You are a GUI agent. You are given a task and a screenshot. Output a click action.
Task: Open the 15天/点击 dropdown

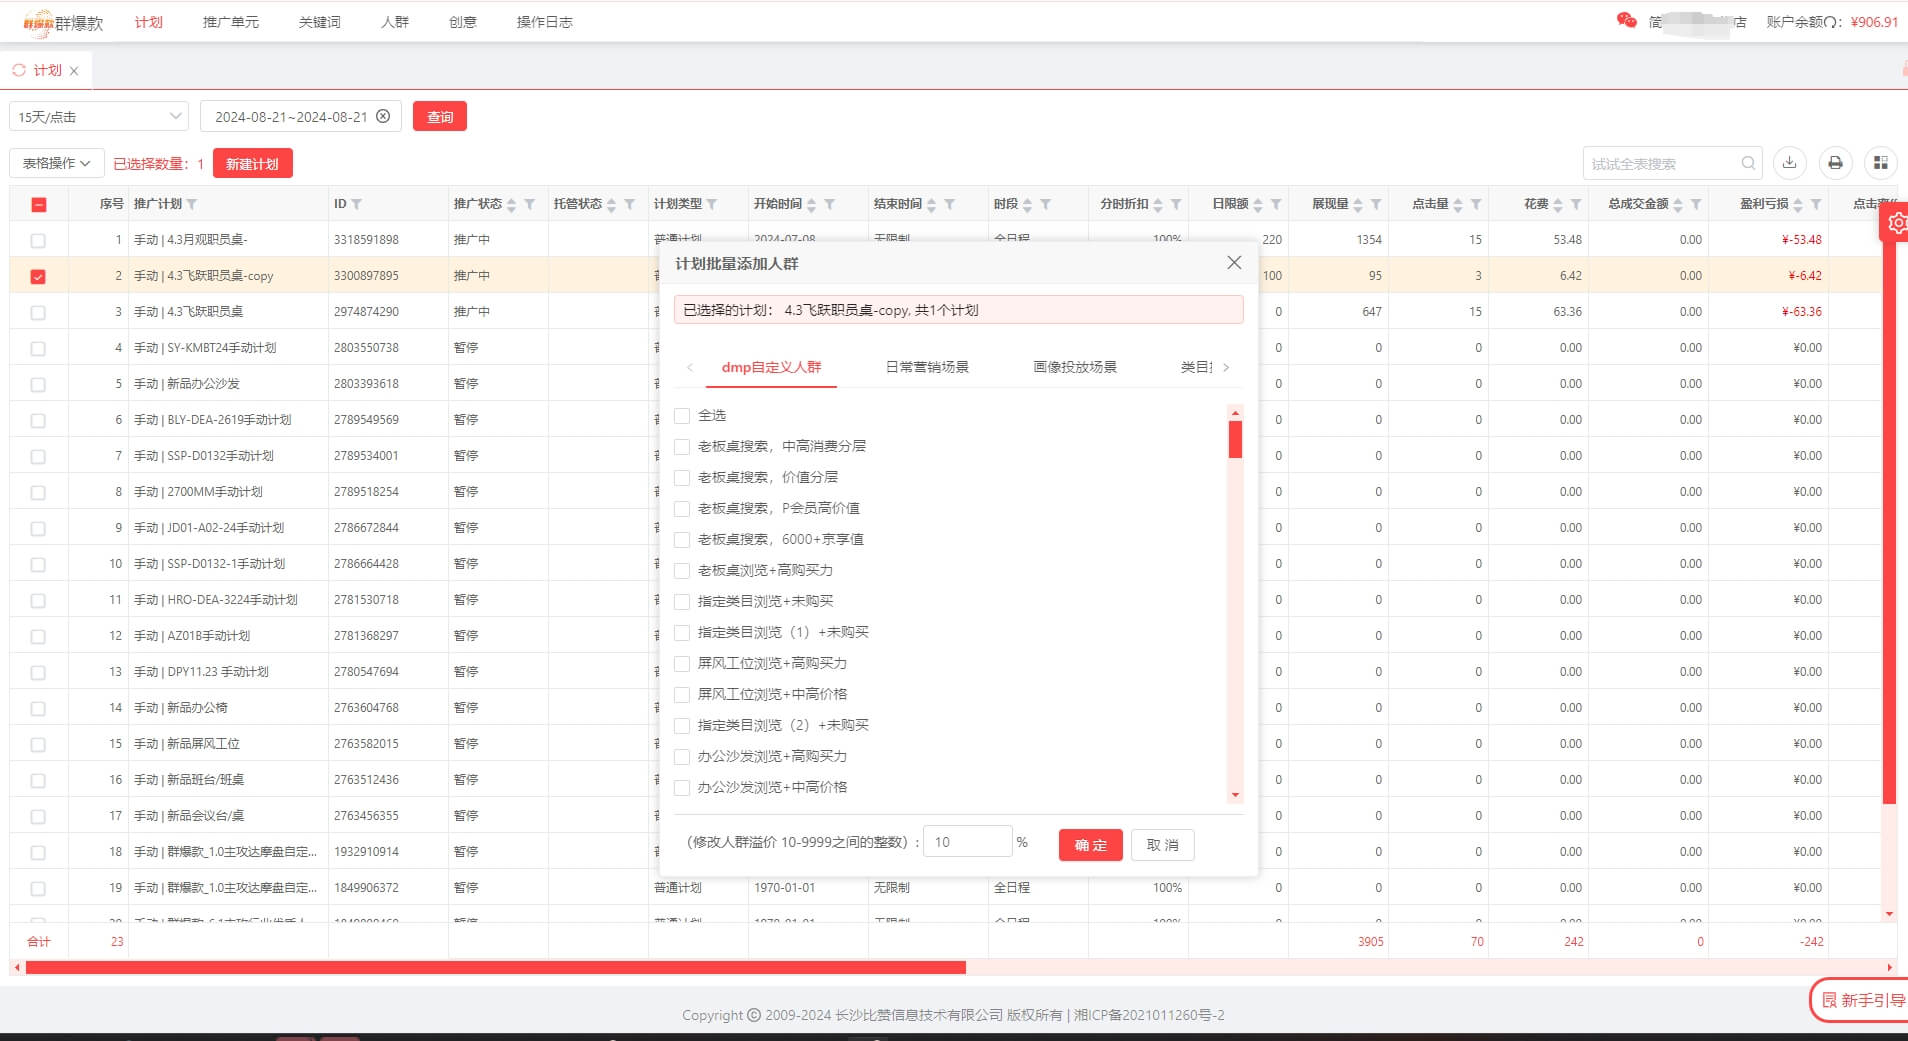click(x=99, y=116)
